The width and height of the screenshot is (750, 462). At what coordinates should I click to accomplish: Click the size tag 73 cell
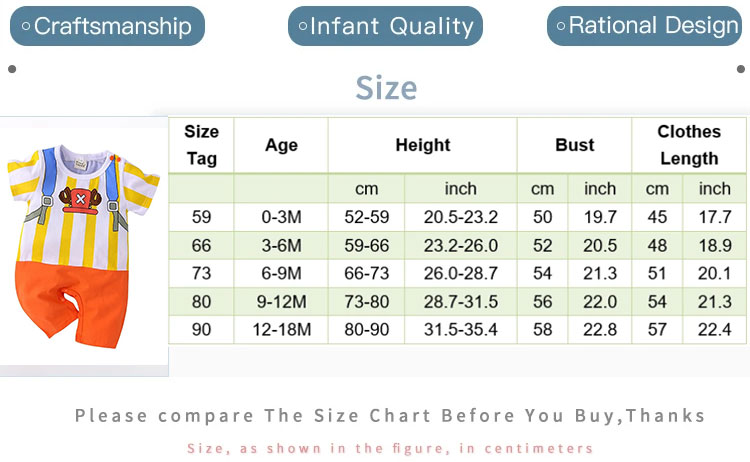(x=201, y=273)
